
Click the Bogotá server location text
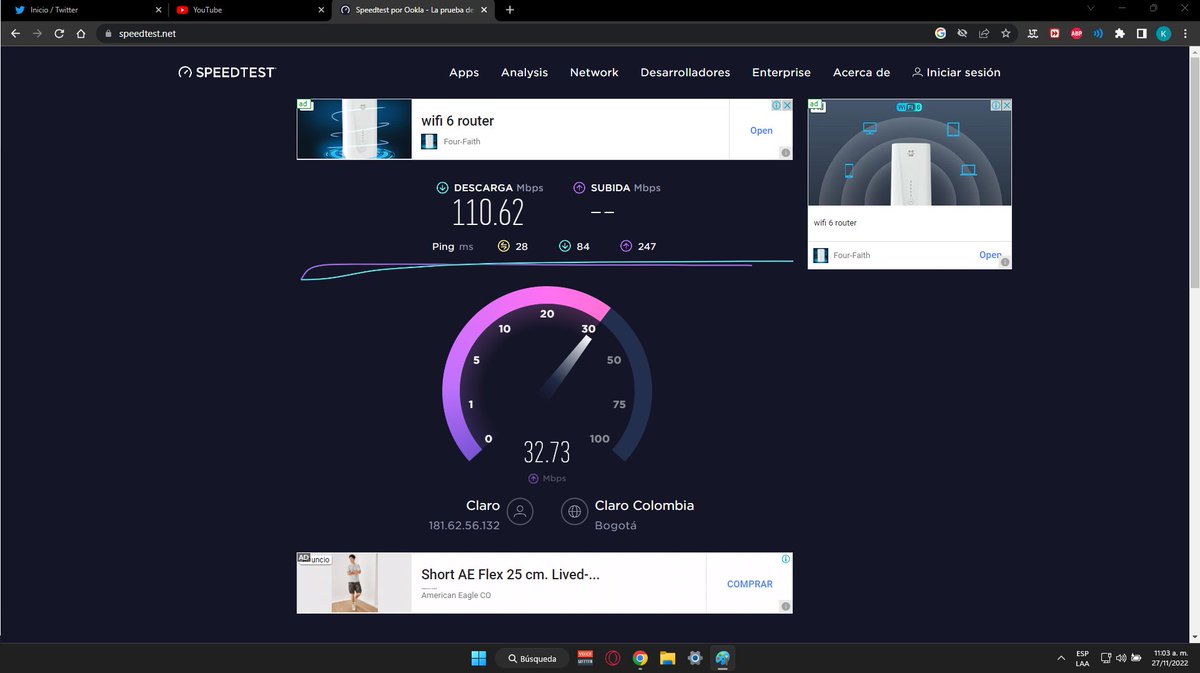pyautogui.click(x=616, y=526)
